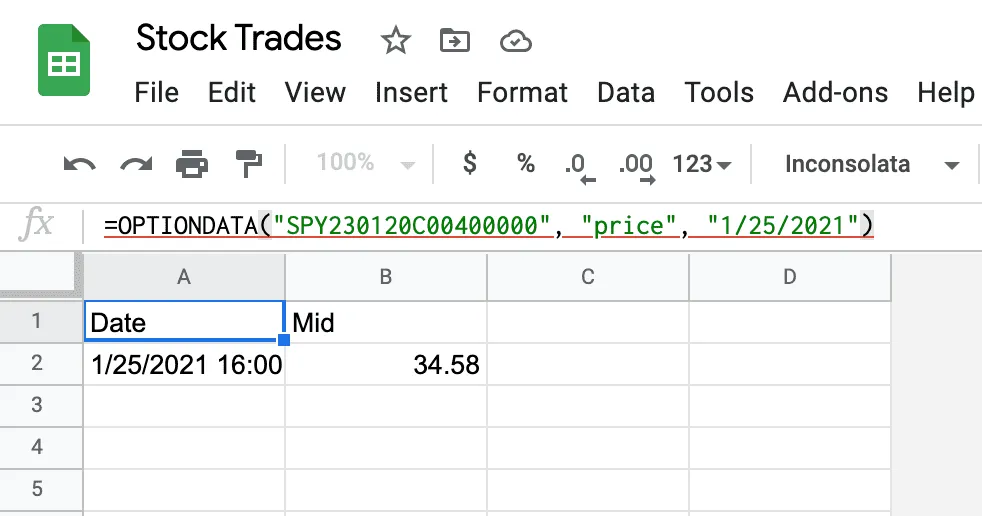Open the Format menu

point(522,93)
